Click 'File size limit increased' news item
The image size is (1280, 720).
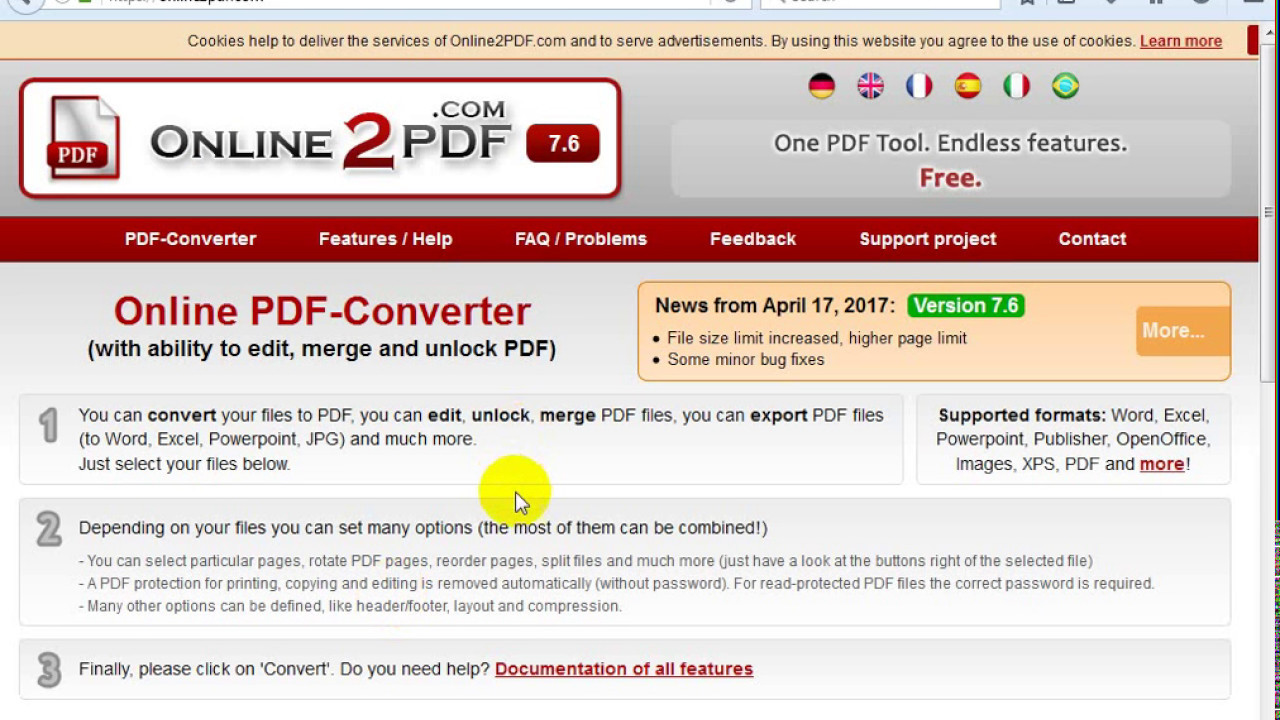click(x=817, y=338)
